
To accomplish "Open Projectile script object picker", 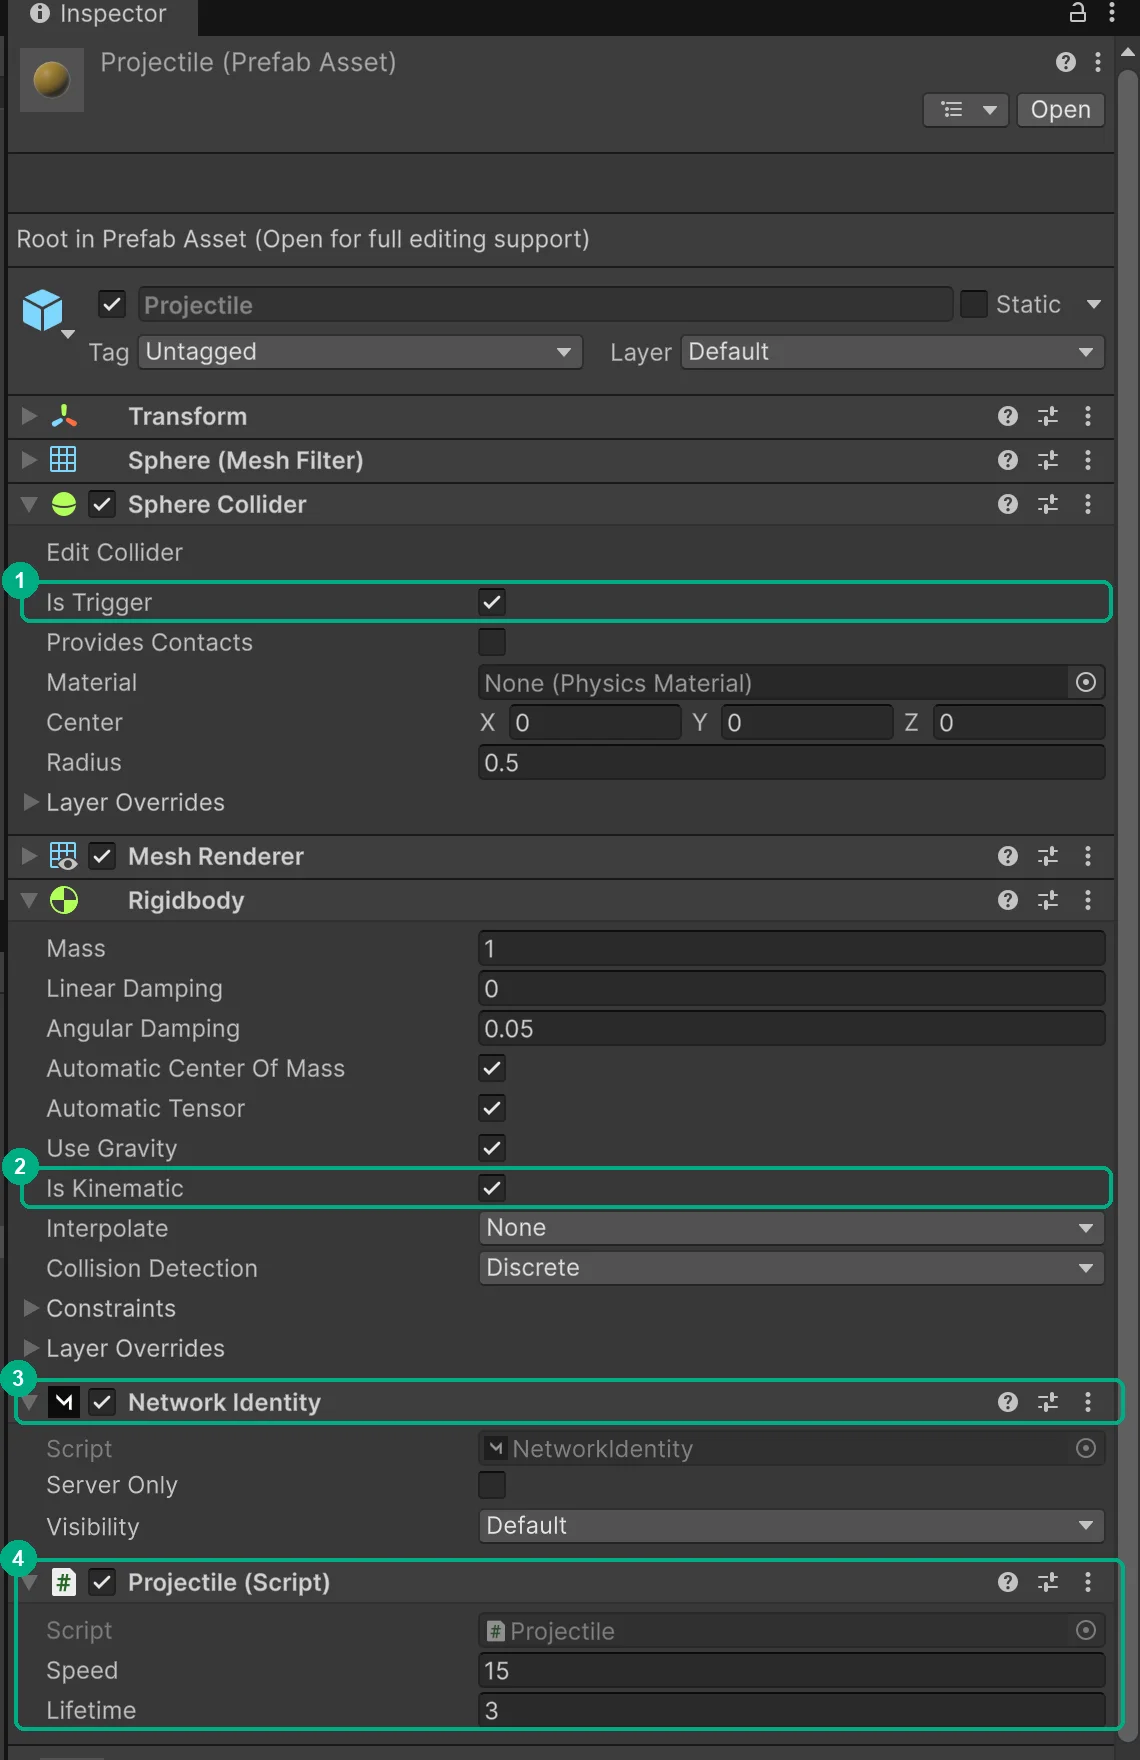I will click(x=1086, y=1630).
